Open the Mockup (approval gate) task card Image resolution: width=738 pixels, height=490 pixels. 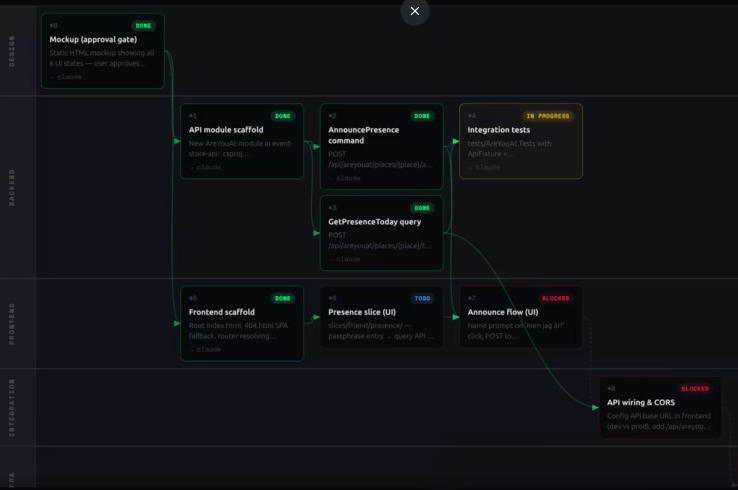(x=102, y=52)
